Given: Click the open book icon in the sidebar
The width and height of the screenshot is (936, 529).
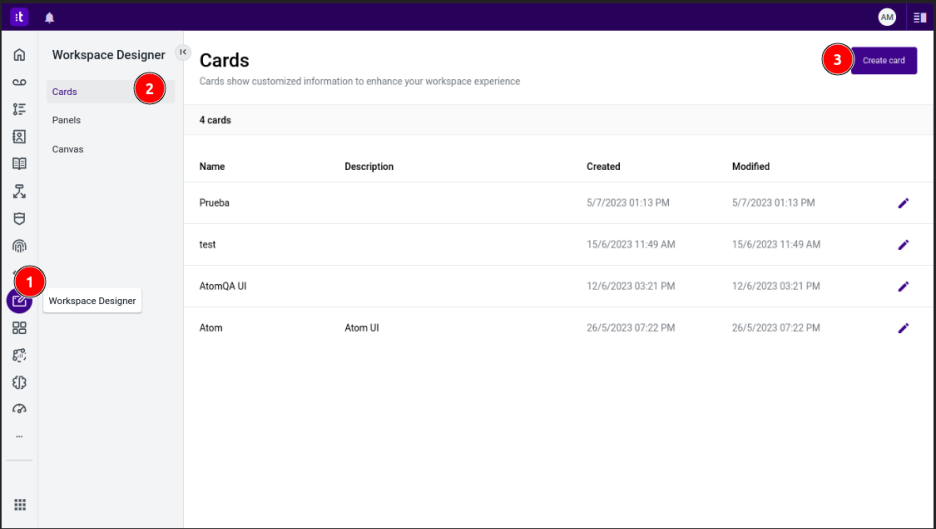Looking at the screenshot, I should (19, 164).
